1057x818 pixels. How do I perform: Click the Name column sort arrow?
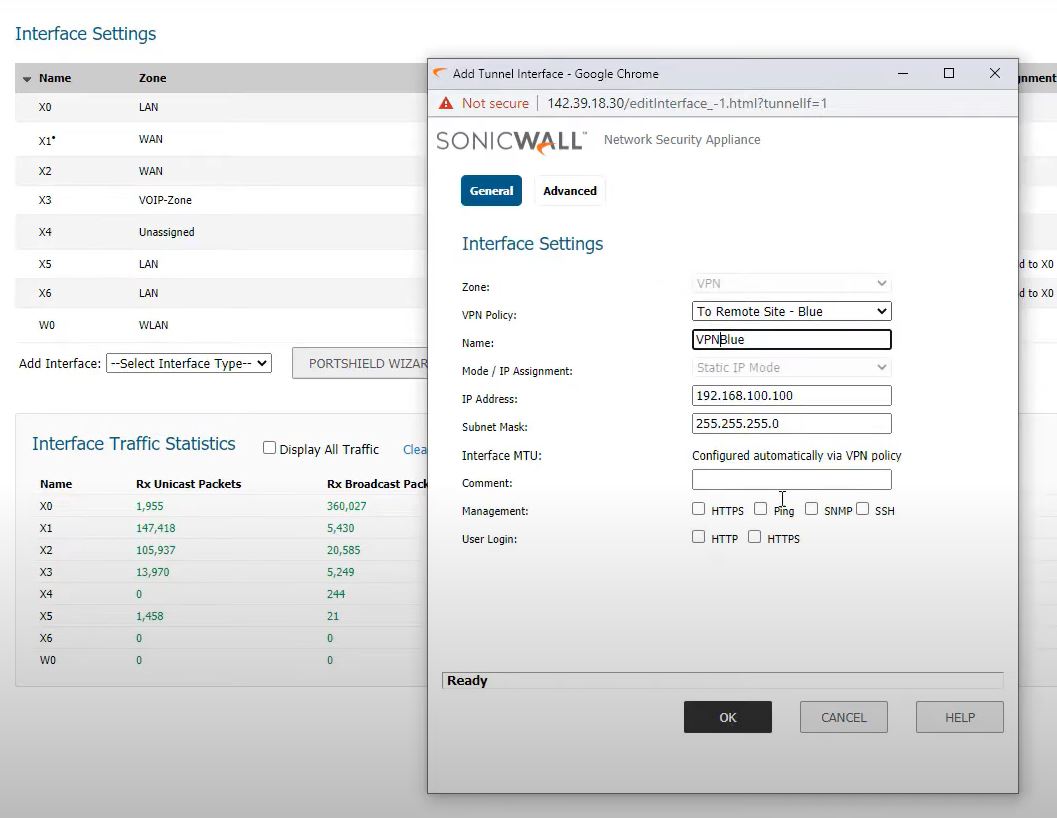[x=27, y=79]
